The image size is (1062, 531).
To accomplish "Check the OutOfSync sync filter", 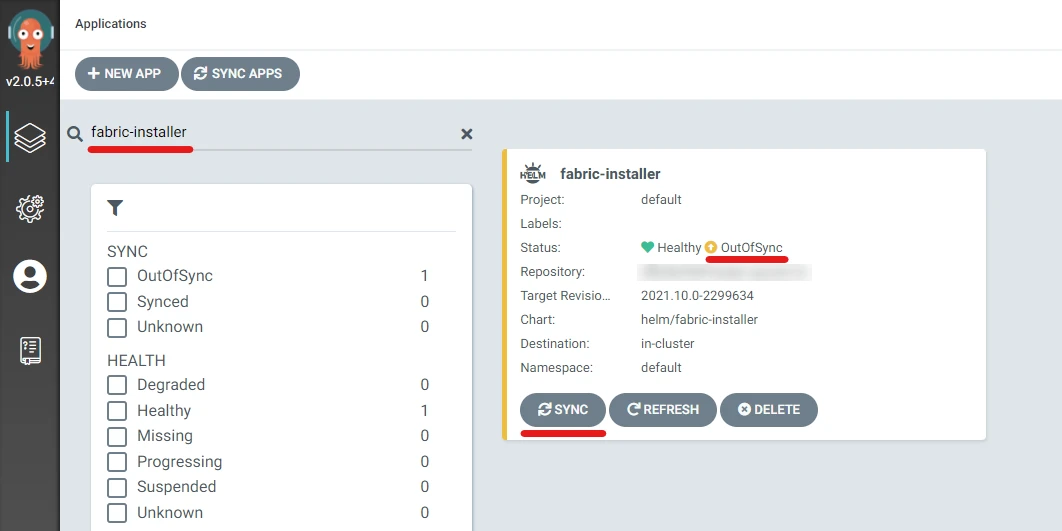I will pyautogui.click(x=117, y=276).
